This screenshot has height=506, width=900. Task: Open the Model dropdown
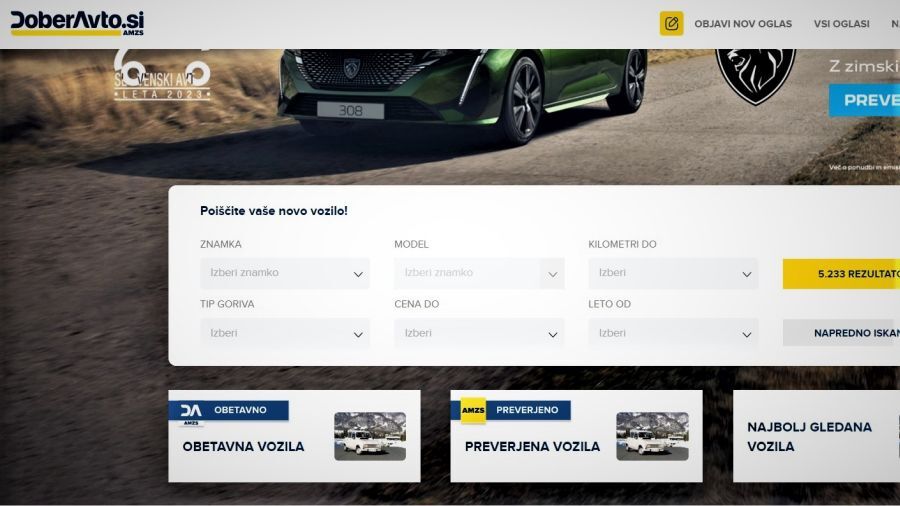tap(479, 273)
